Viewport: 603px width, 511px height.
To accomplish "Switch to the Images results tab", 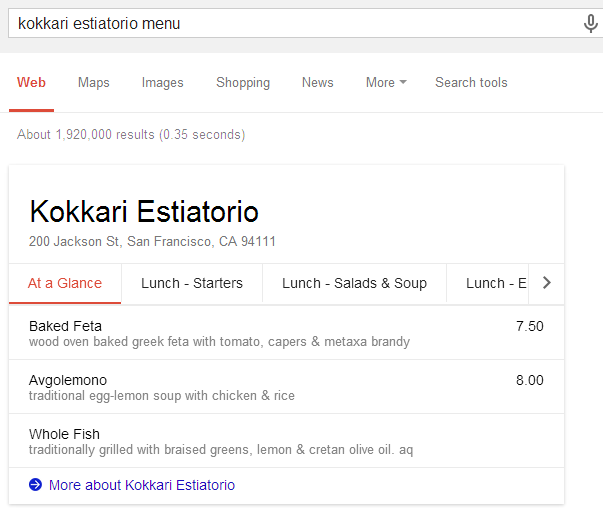I will tap(162, 82).
